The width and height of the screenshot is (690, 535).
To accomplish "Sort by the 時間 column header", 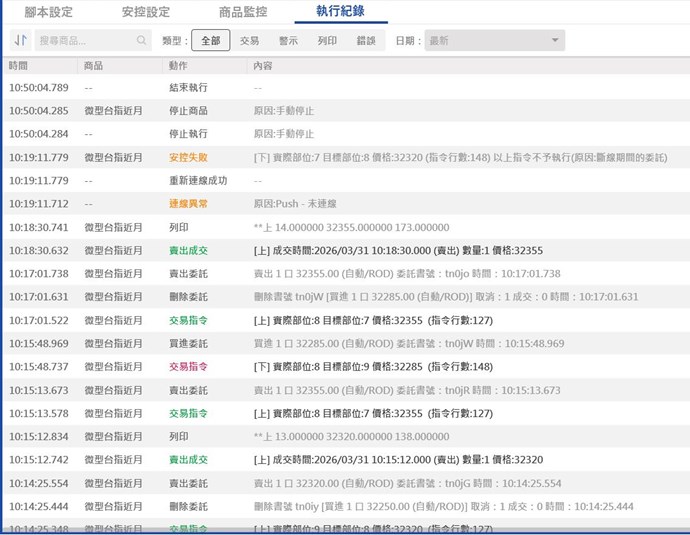I will coord(19,65).
